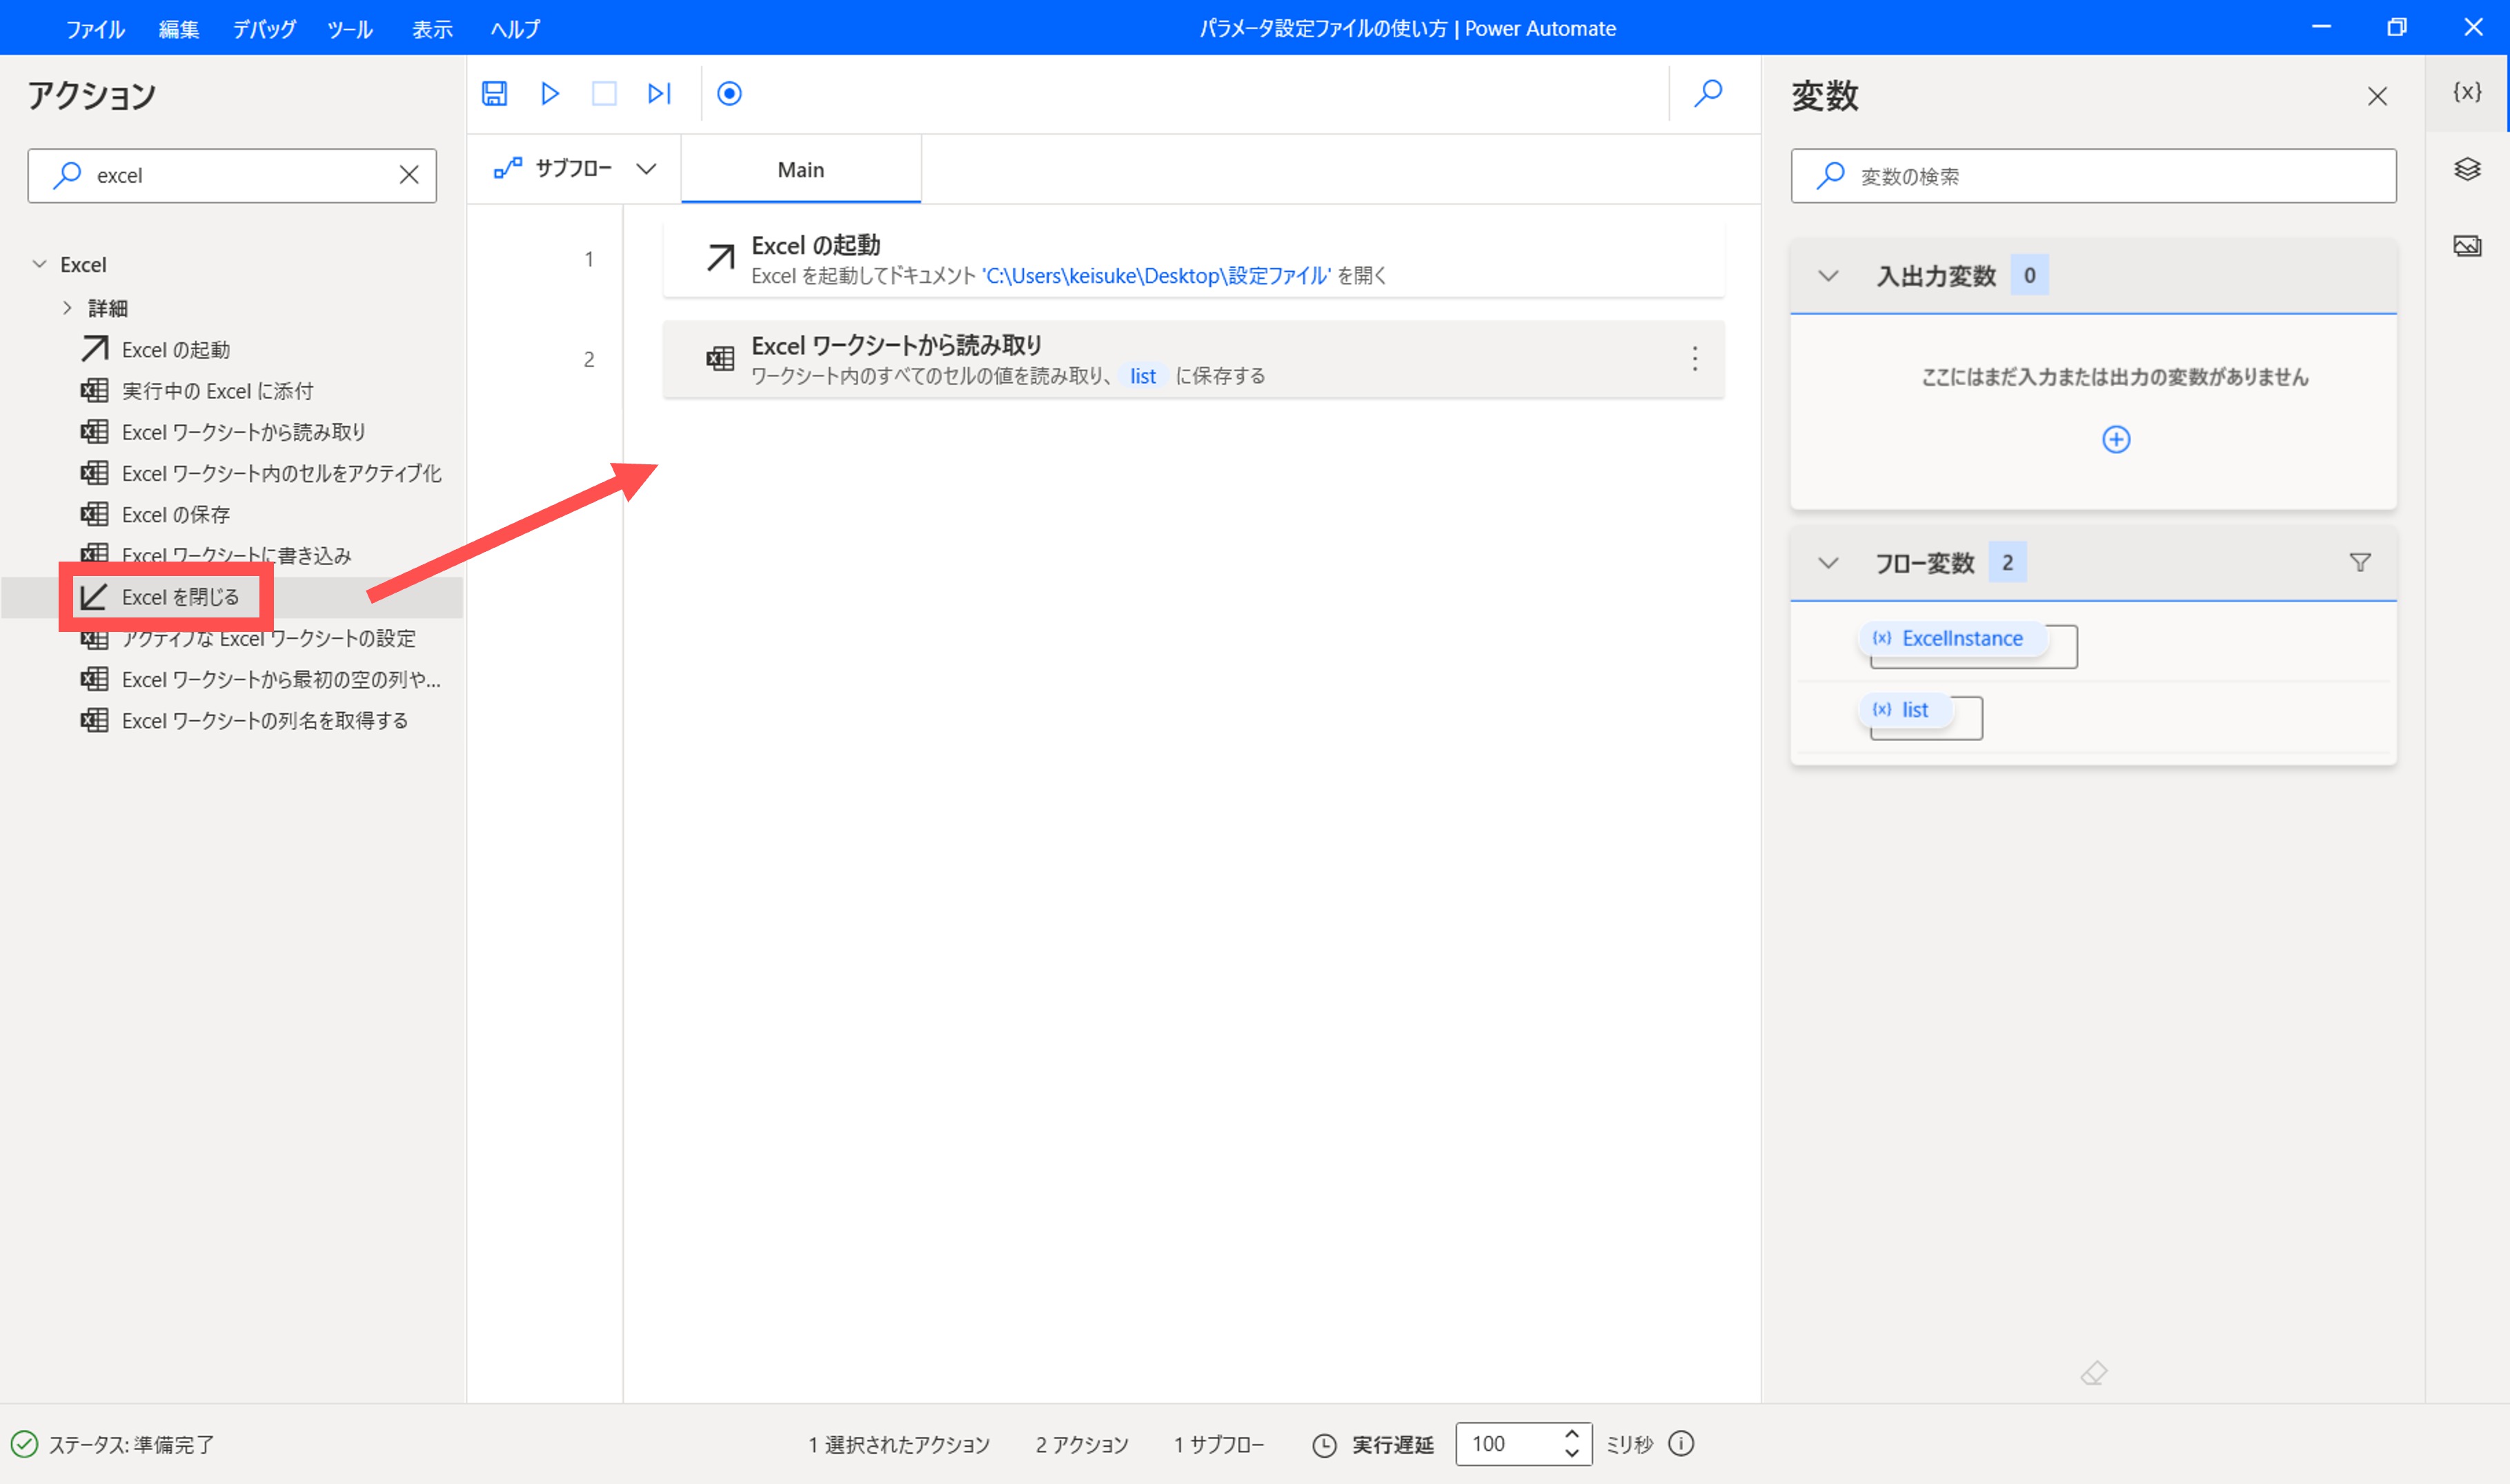Increase run delay with up arrow
2510x1484 pixels.
1572,1433
